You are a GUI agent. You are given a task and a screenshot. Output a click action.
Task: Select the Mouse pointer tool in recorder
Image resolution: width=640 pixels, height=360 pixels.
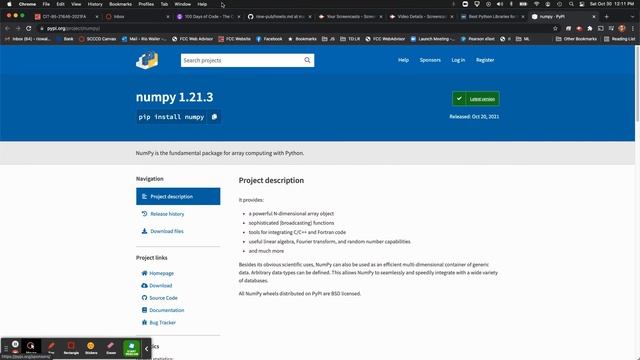31,347
